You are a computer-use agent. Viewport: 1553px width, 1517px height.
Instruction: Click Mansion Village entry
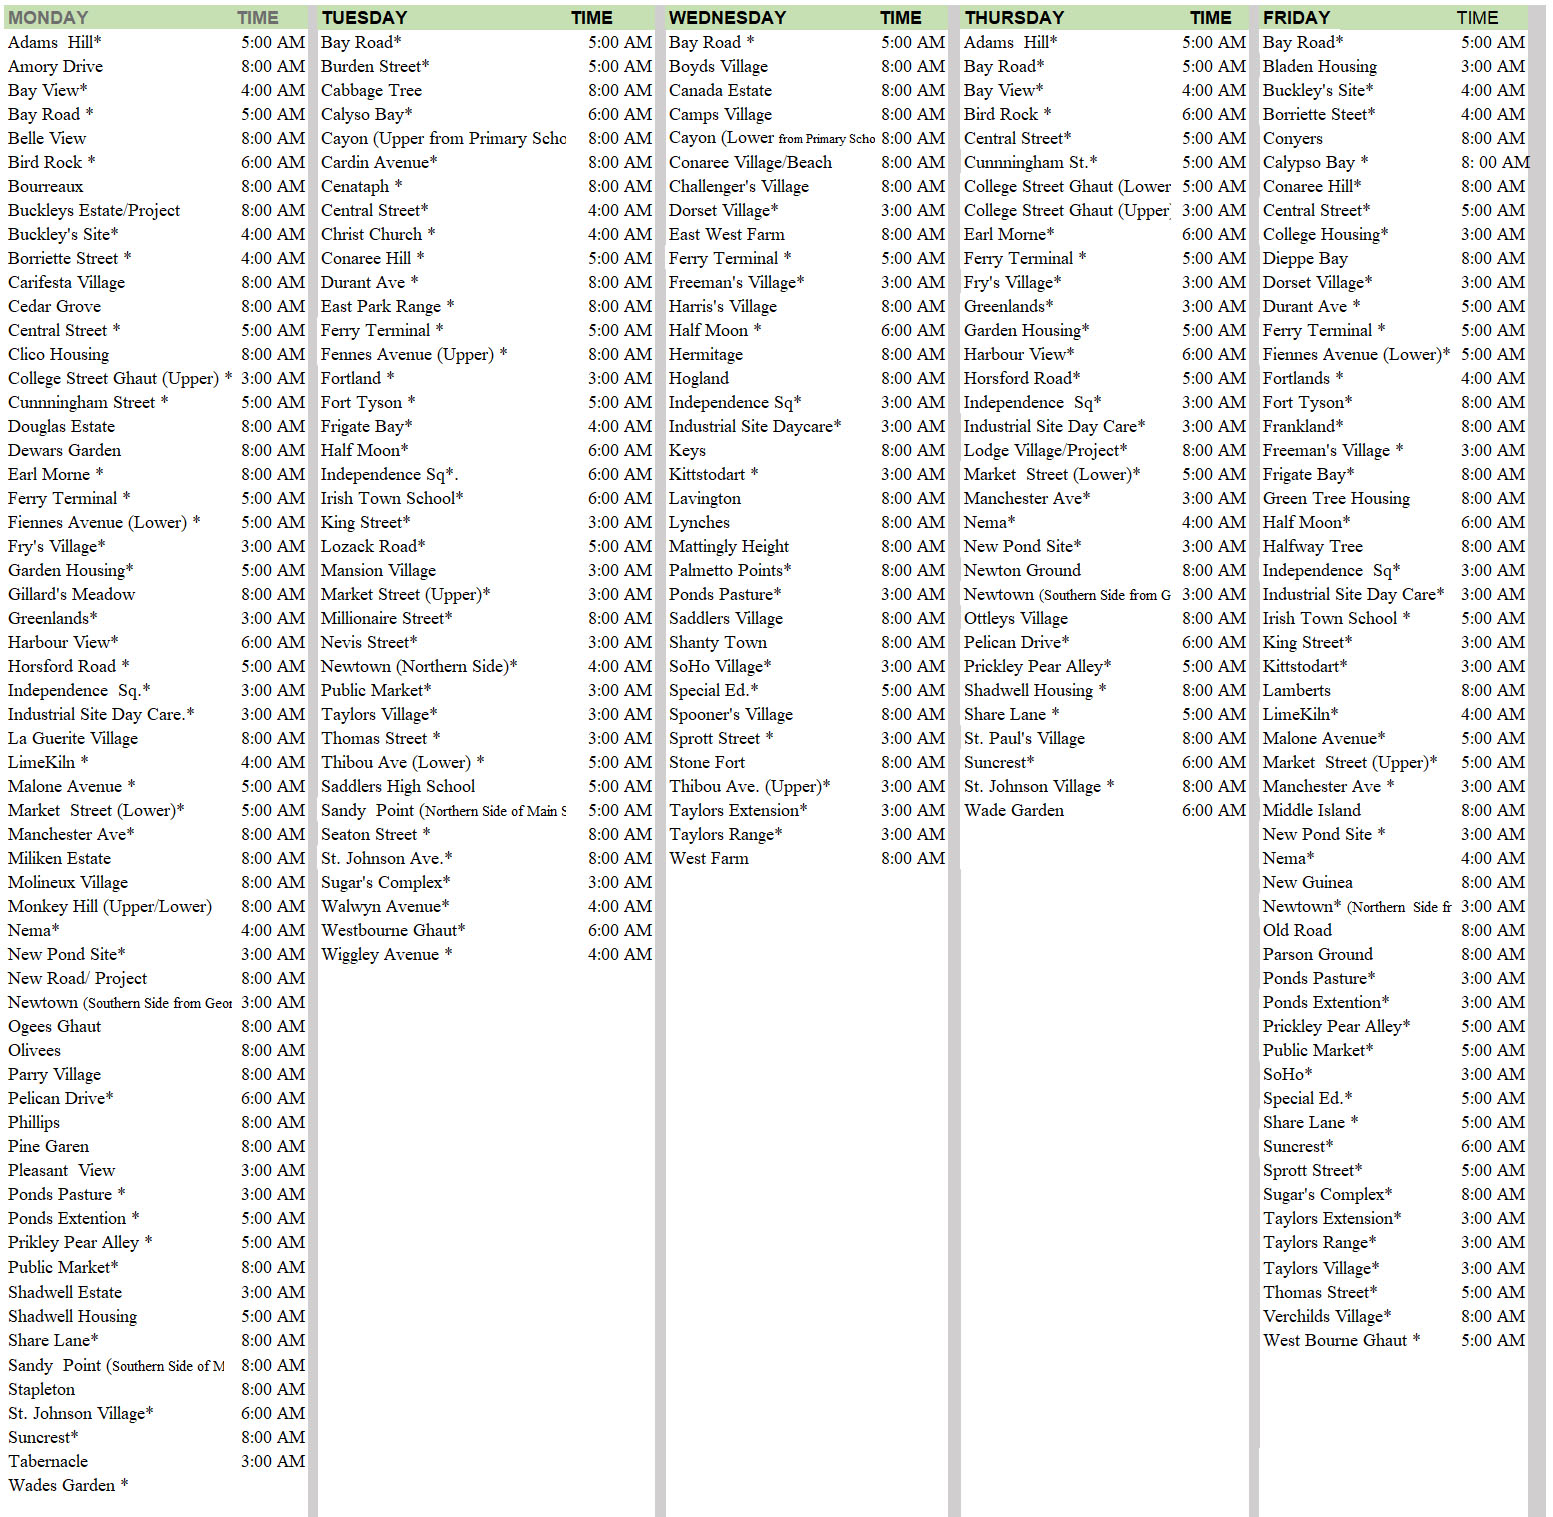coord(378,570)
